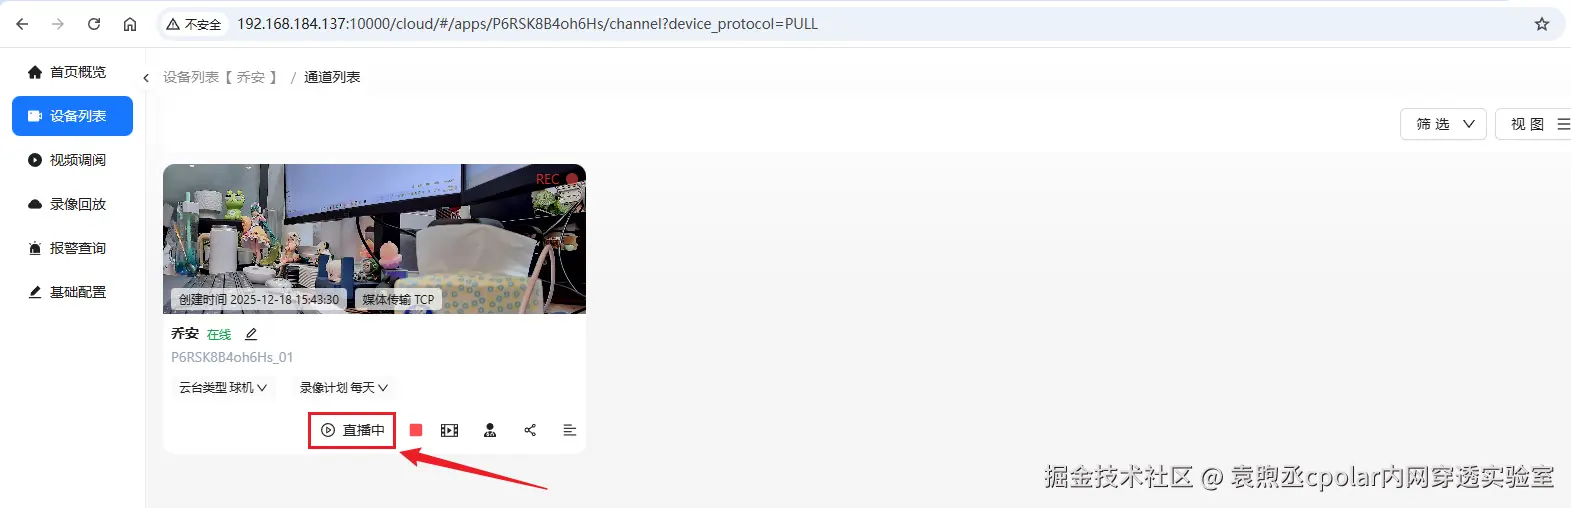Image resolution: width=1571 pixels, height=508 pixels.
Task: Click the red stop recording square icon
Action: (416, 430)
